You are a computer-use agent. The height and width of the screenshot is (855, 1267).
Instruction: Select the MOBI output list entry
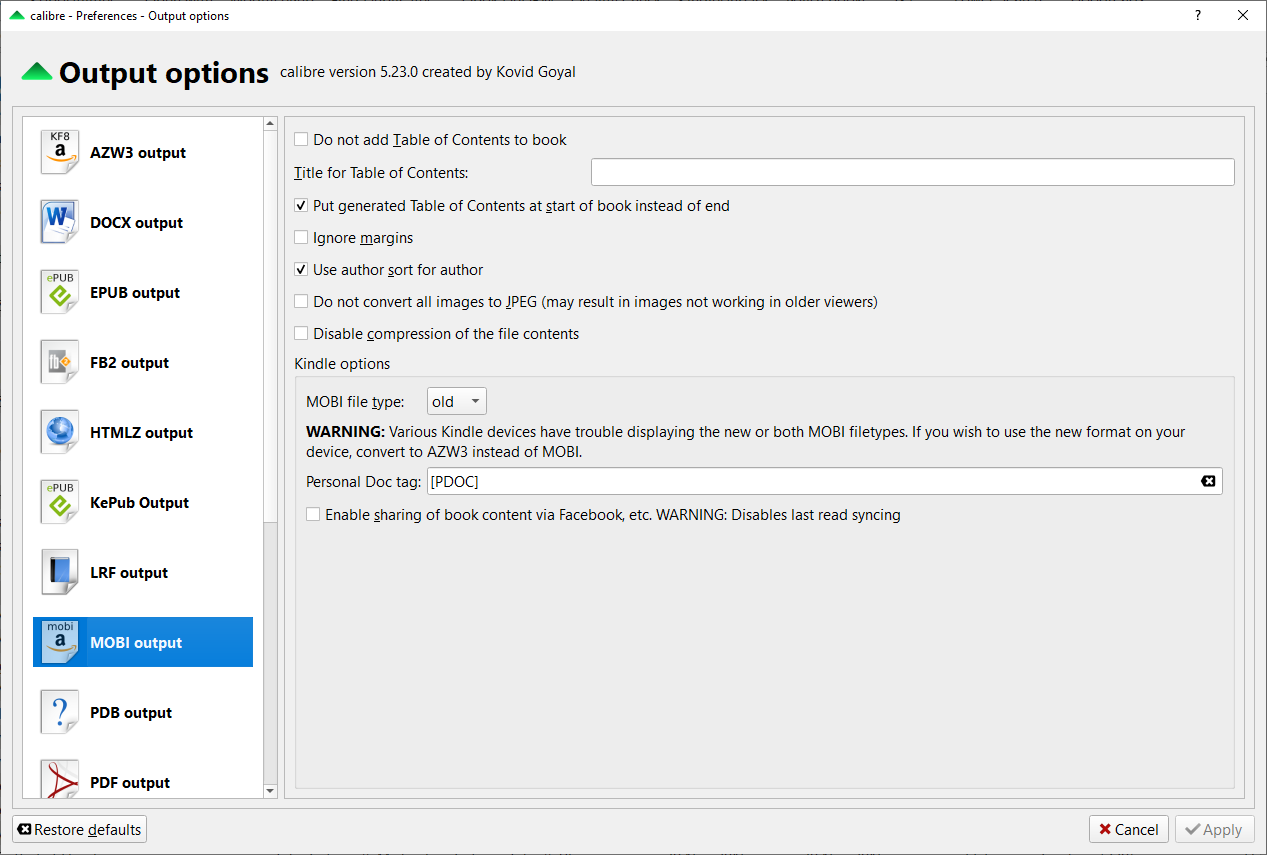tap(136, 643)
